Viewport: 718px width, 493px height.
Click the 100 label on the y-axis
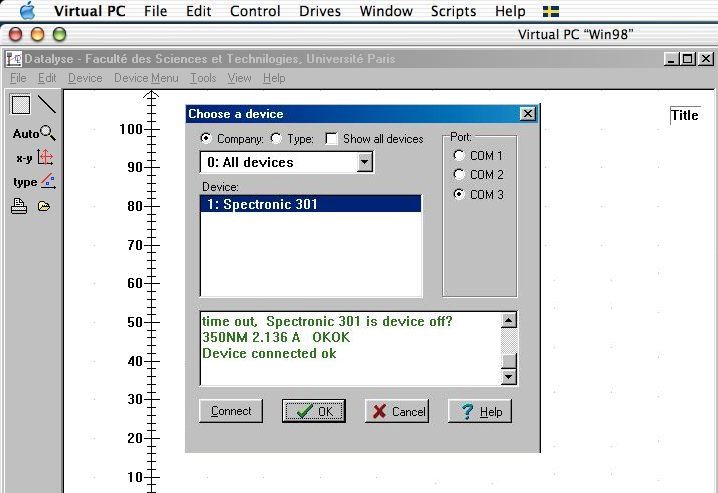click(131, 130)
